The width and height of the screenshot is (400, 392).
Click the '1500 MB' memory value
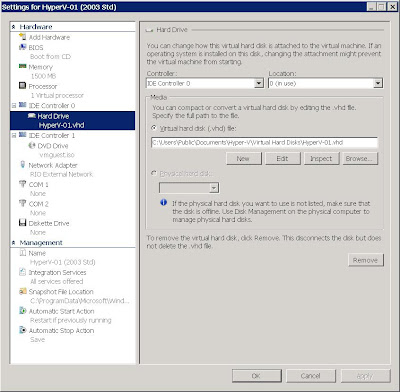click(x=43, y=76)
